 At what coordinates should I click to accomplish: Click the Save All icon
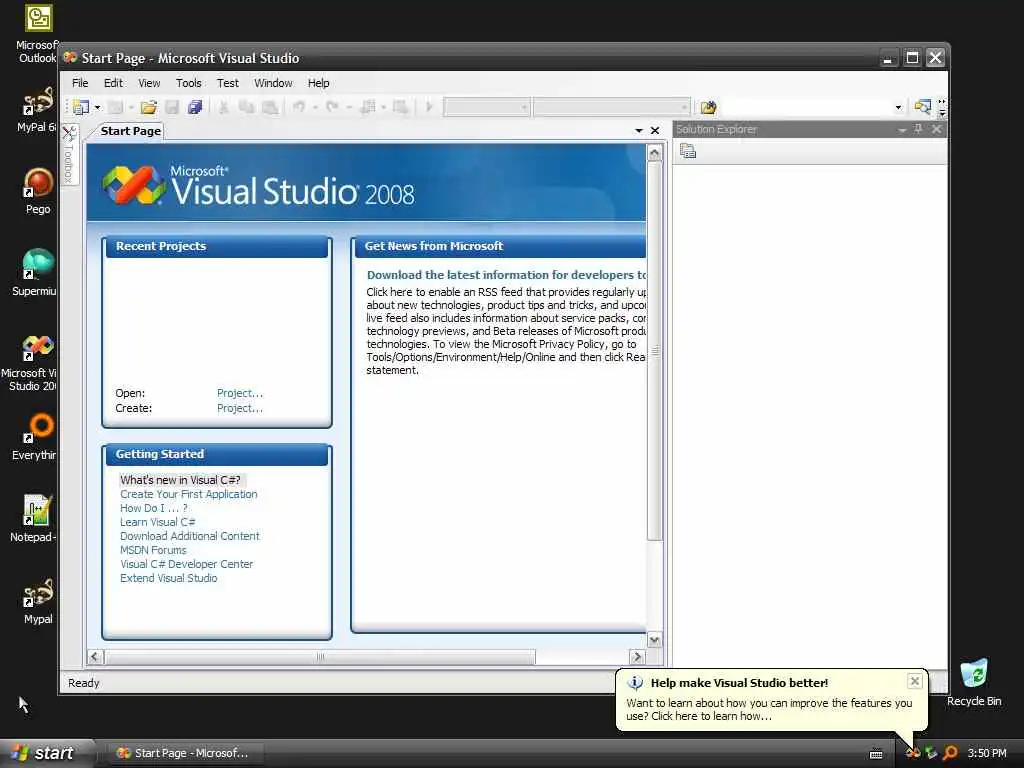pyautogui.click(x=195, y=107)
